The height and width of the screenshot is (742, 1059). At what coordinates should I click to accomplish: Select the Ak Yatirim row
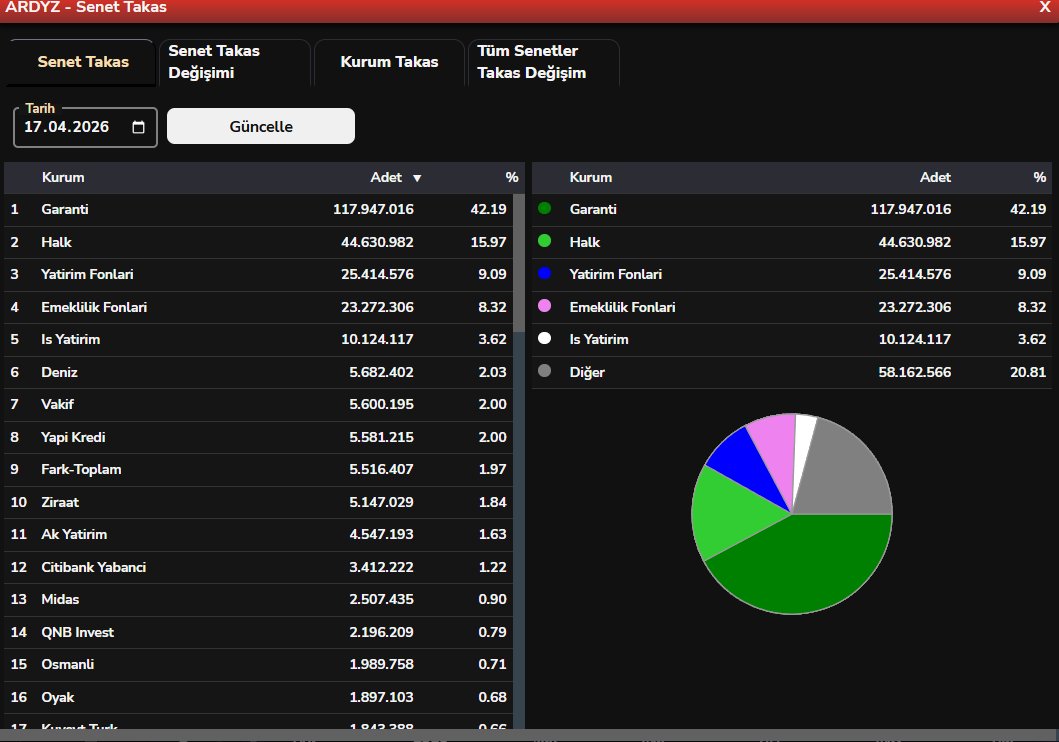[x=258, y=535]
